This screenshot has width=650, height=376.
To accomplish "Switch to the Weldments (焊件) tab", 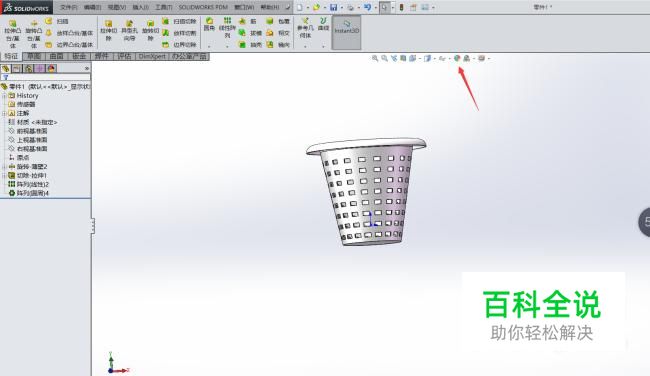I will click(x=102, y=56).
